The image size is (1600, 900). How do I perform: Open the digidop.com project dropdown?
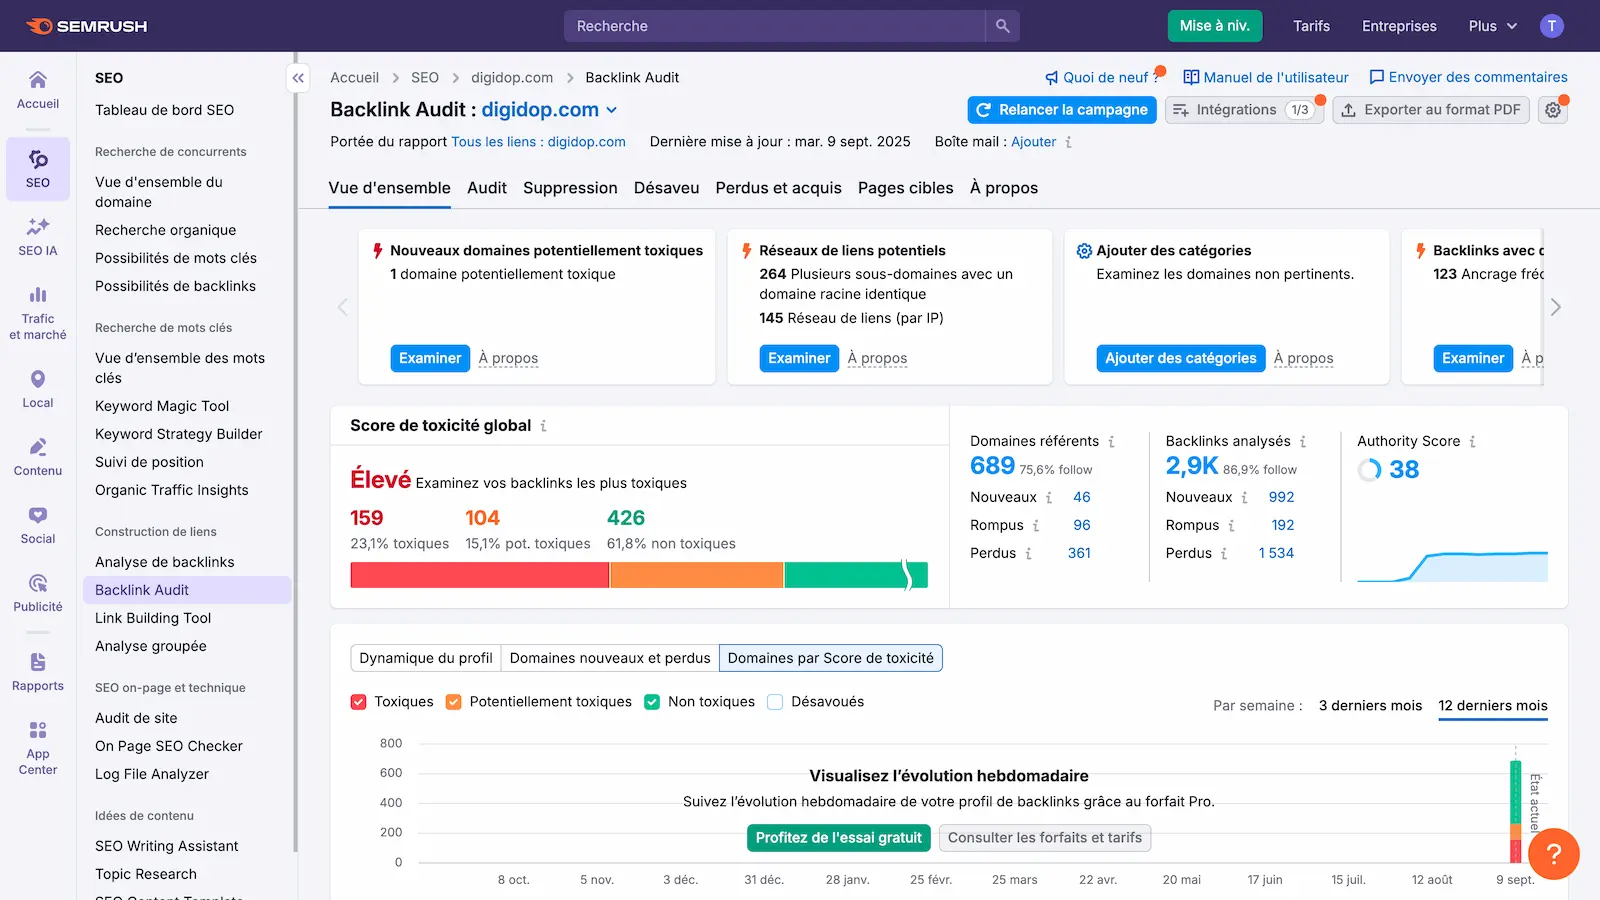(549, 110)
